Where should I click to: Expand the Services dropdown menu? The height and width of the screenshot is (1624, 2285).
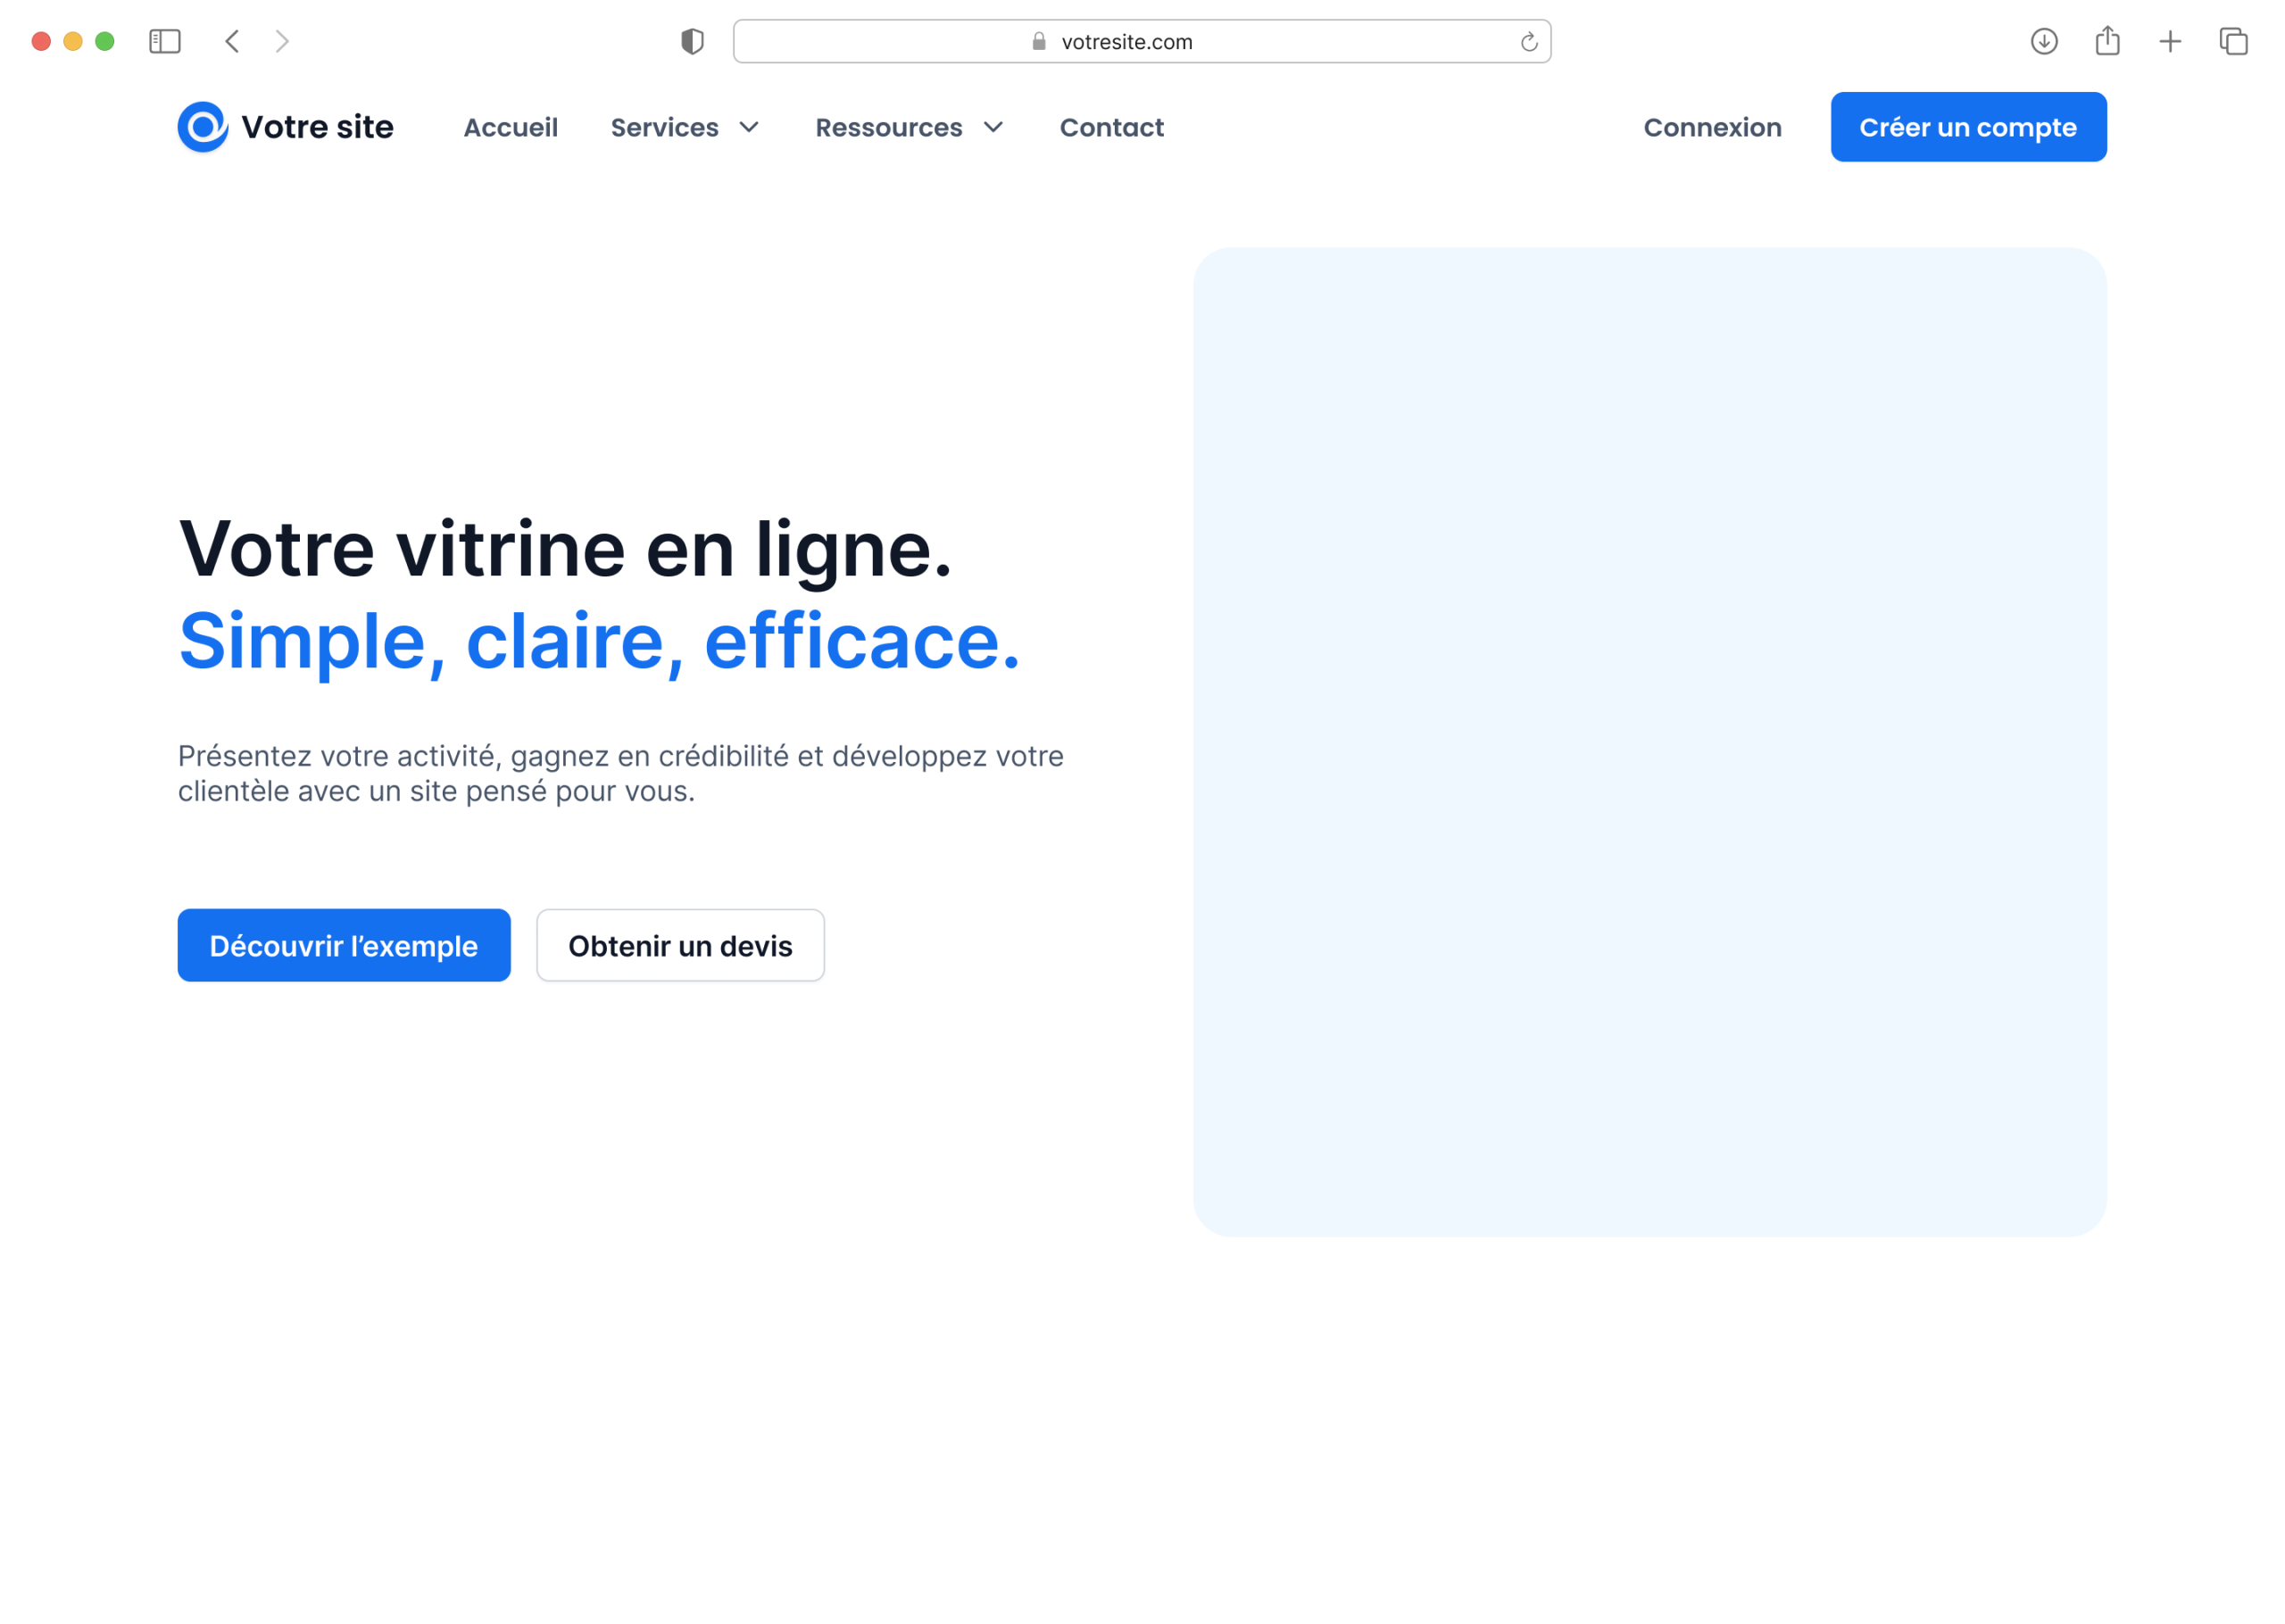coord(685,127)
